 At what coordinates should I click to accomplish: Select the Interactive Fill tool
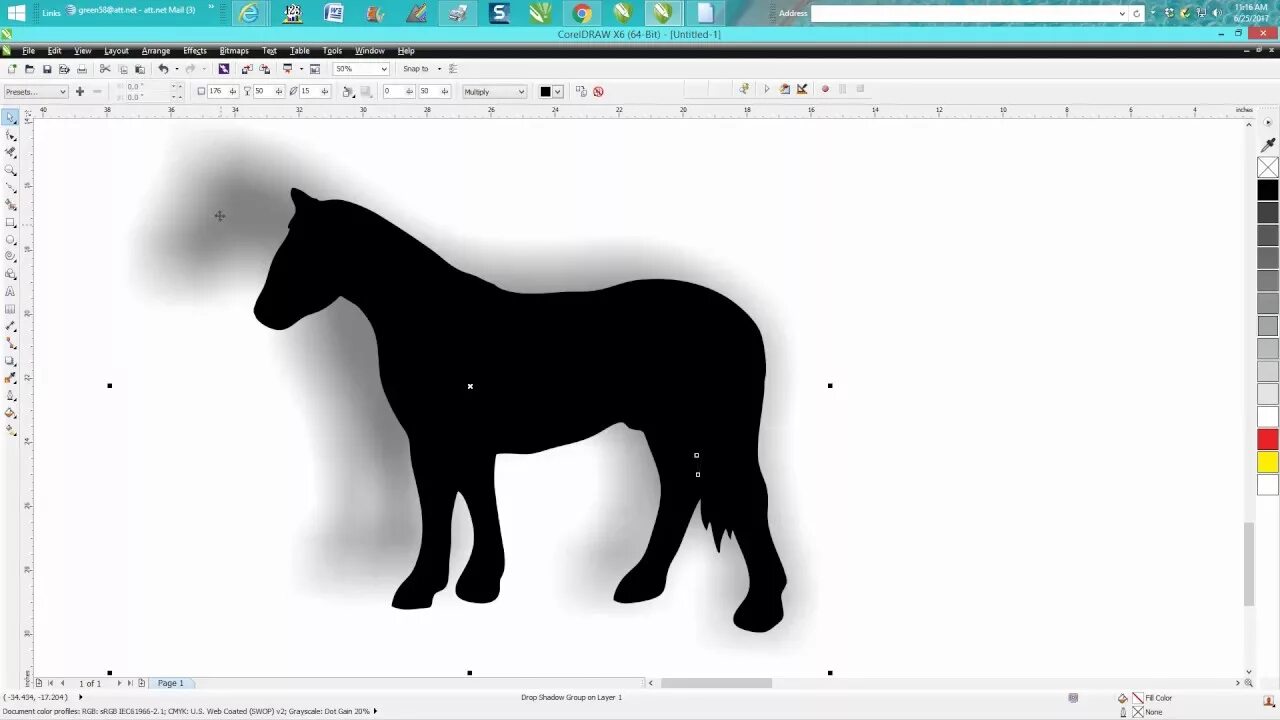click(10, 430)
